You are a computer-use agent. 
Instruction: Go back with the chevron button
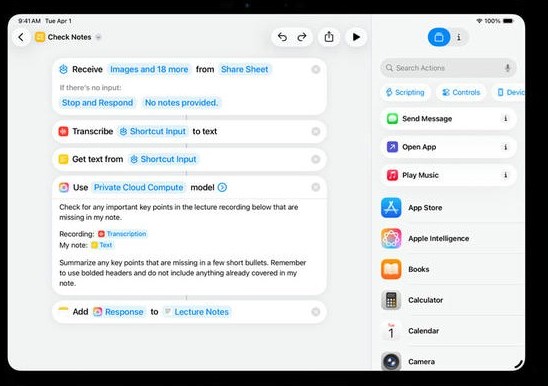(x=21, y=37)
